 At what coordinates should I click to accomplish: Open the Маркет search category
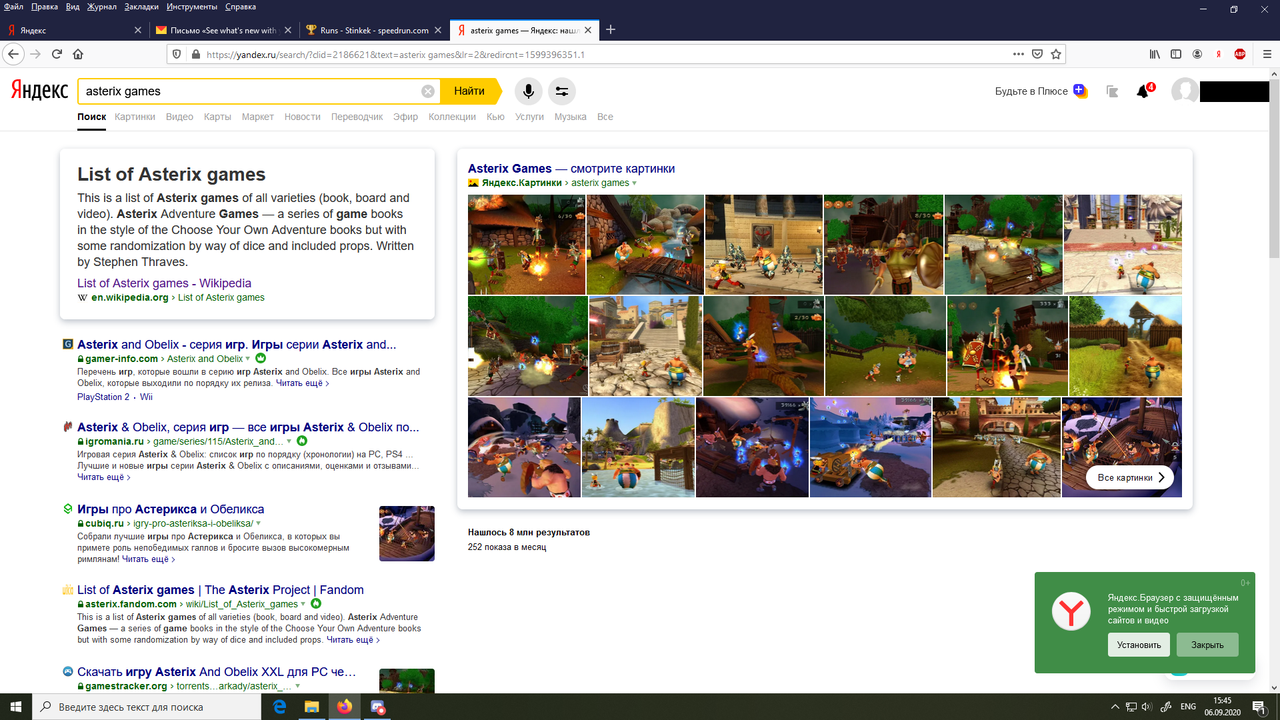[x=257, y=117]
